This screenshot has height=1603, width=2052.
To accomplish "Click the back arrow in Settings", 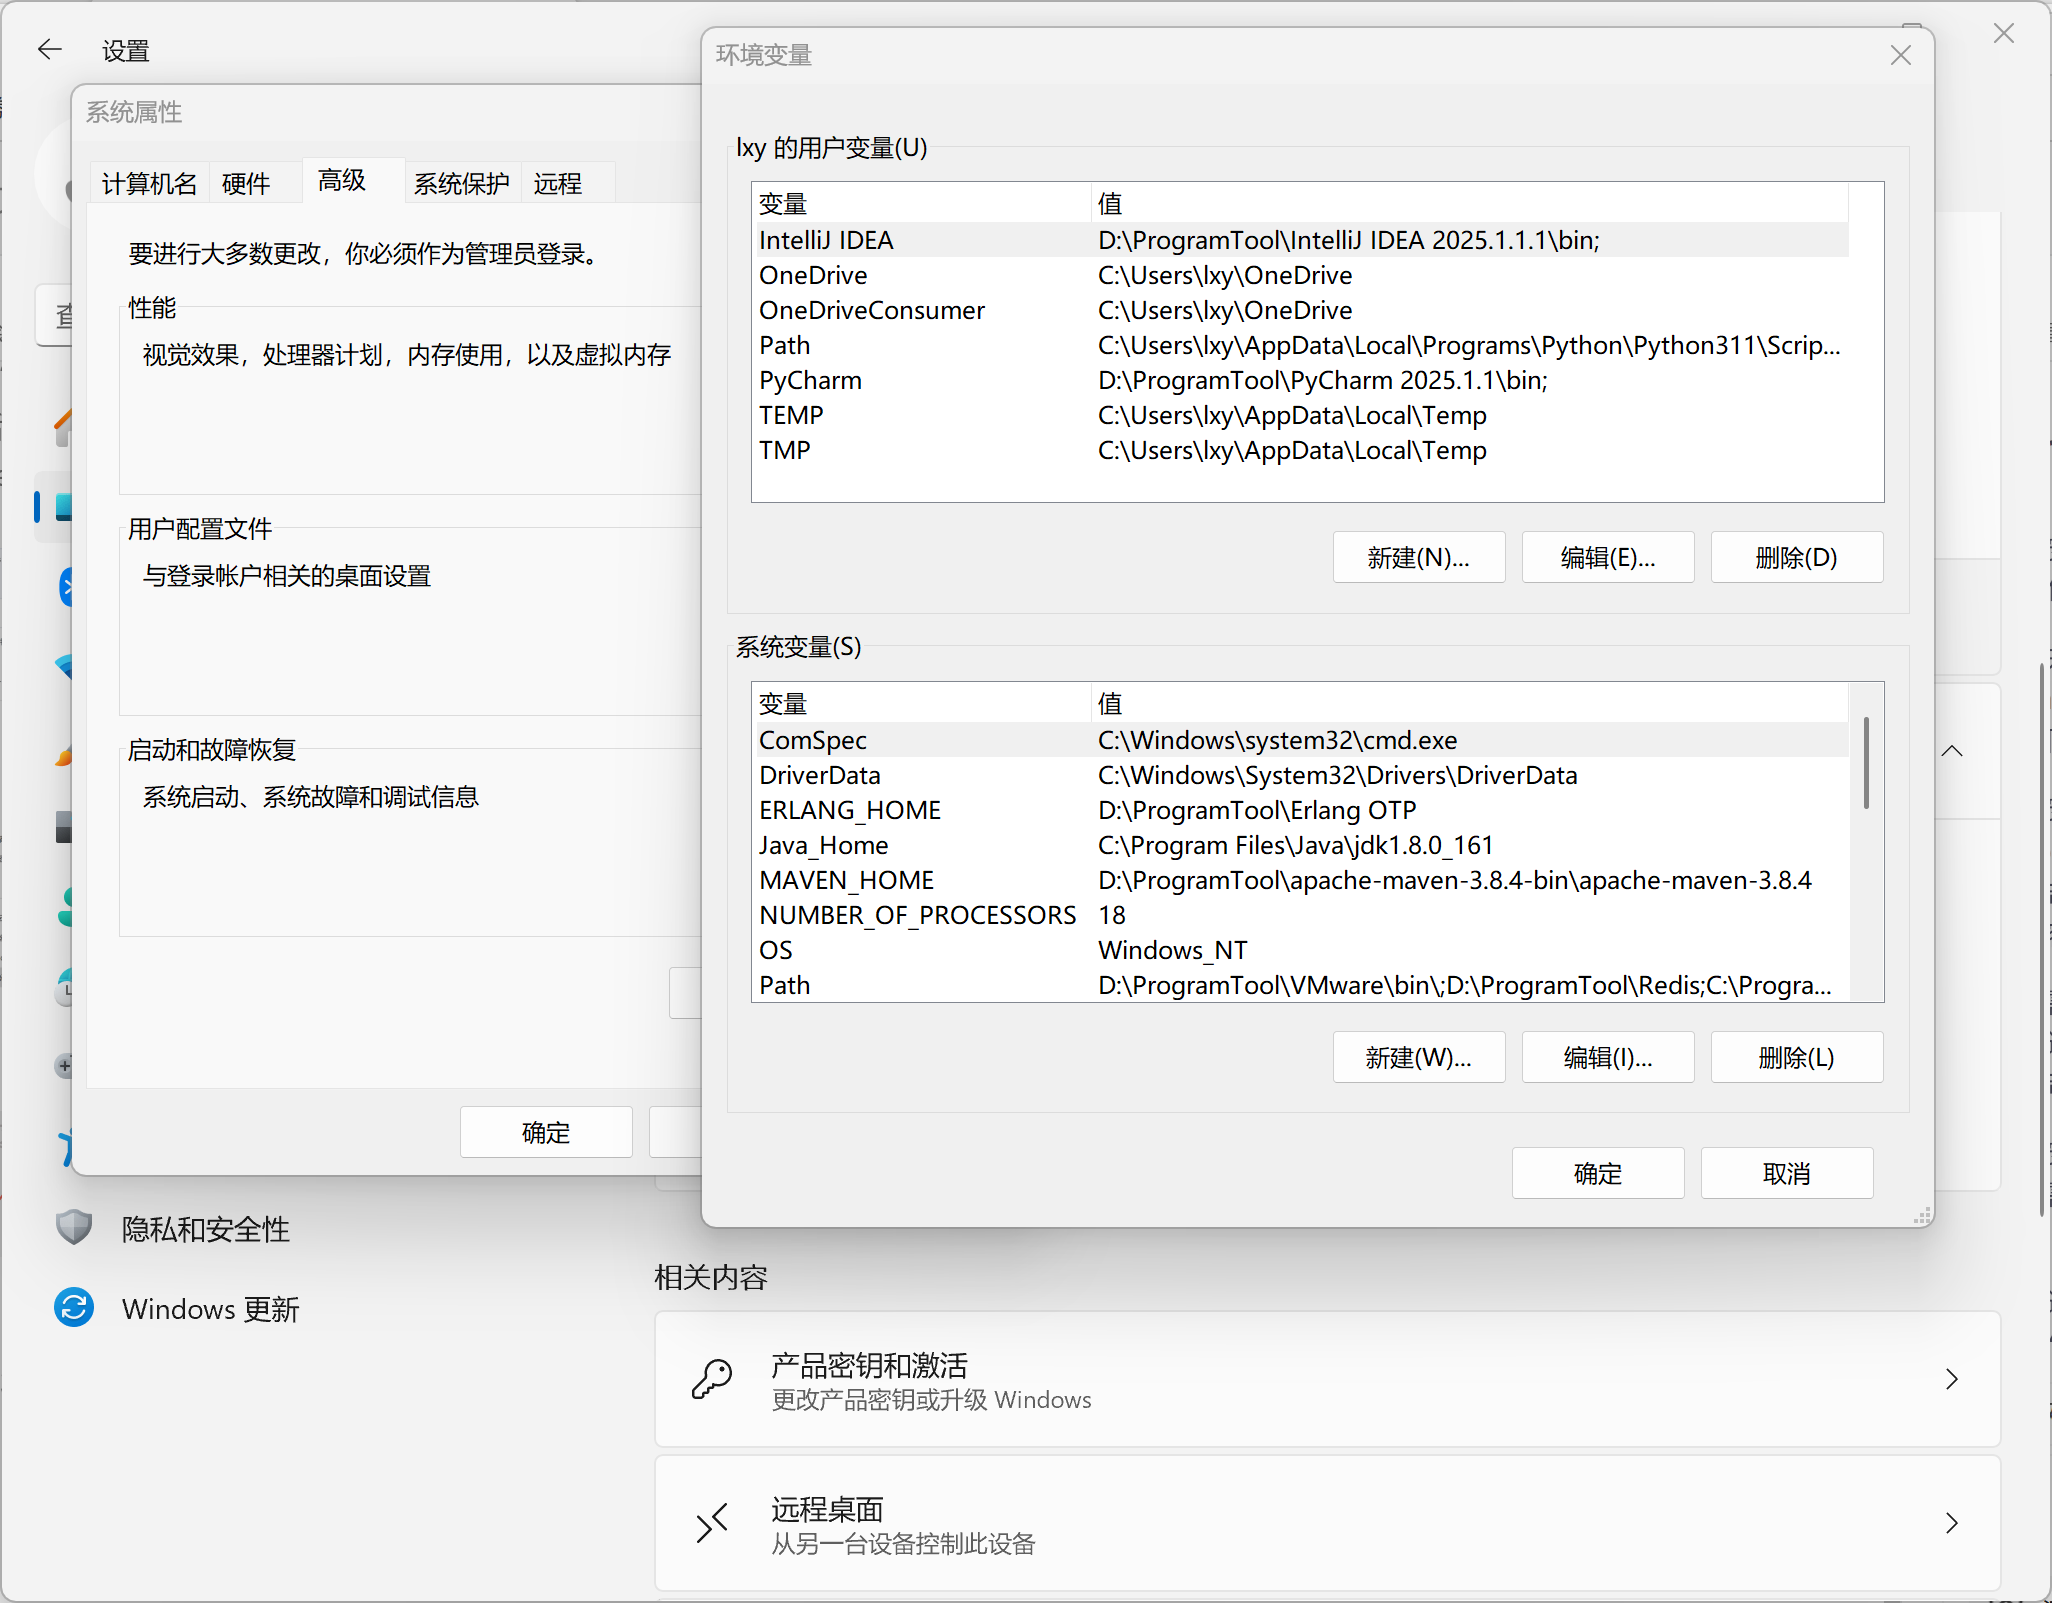I will tap(49, 49).
